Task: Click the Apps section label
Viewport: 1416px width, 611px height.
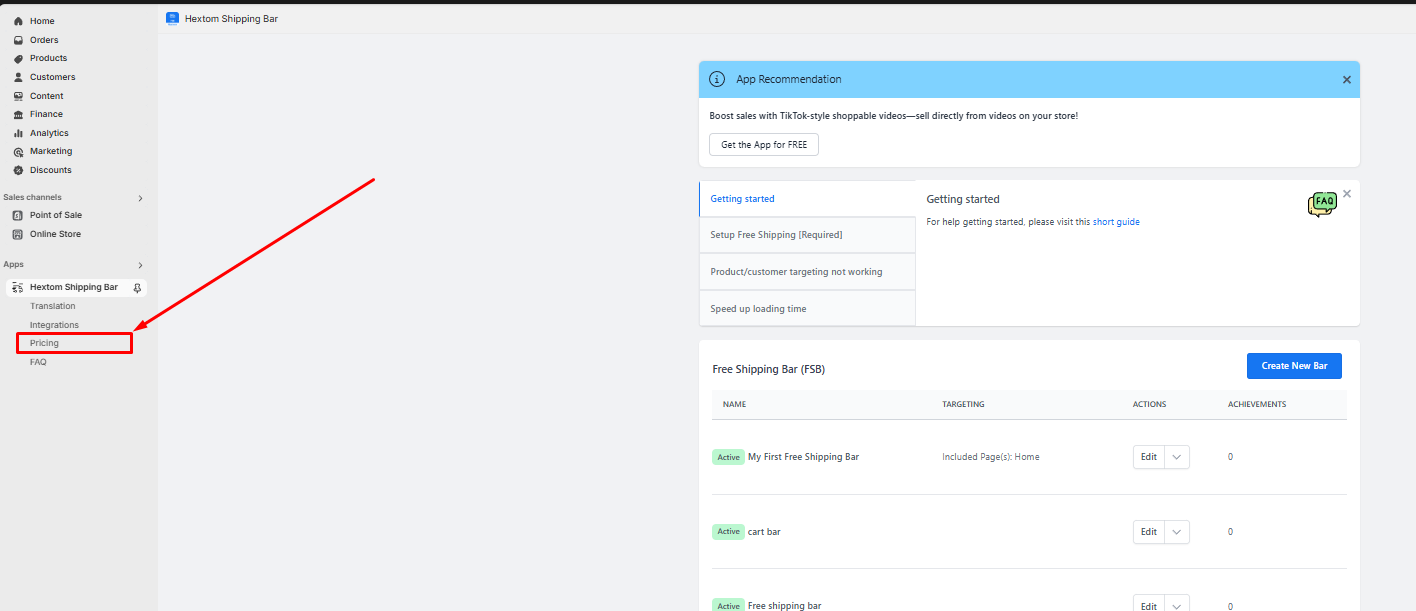Action: point(13,265)
